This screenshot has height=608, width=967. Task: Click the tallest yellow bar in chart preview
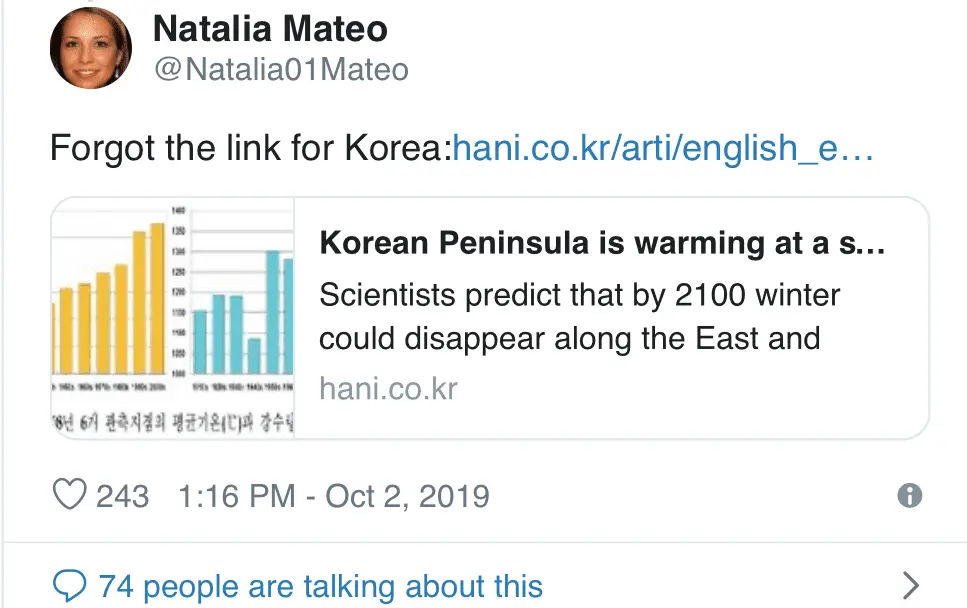pyautogui.click(x=155, y=298)
